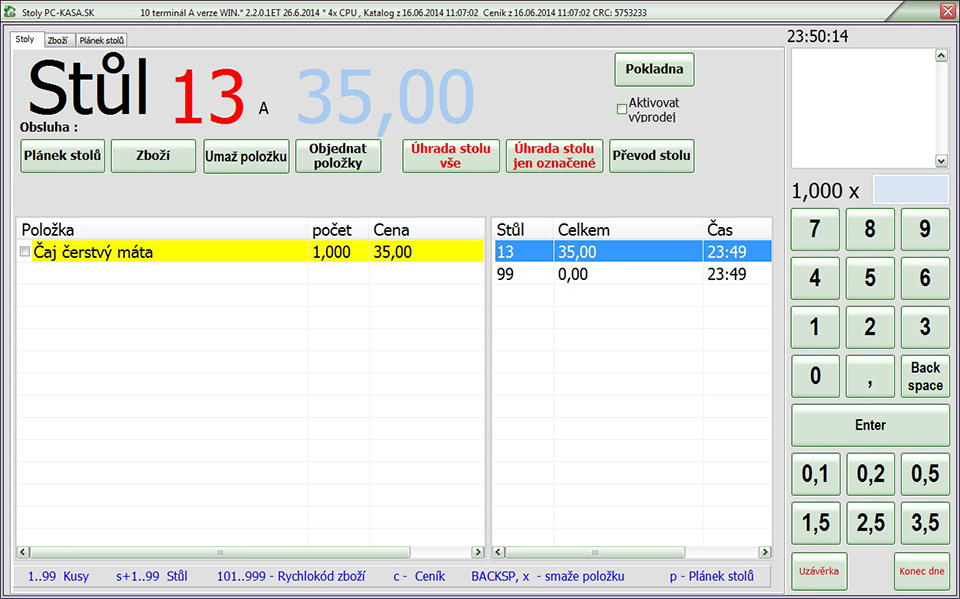
Task: Click the tables list horizontal scrollbar thumb
Action: pos(595,552)
